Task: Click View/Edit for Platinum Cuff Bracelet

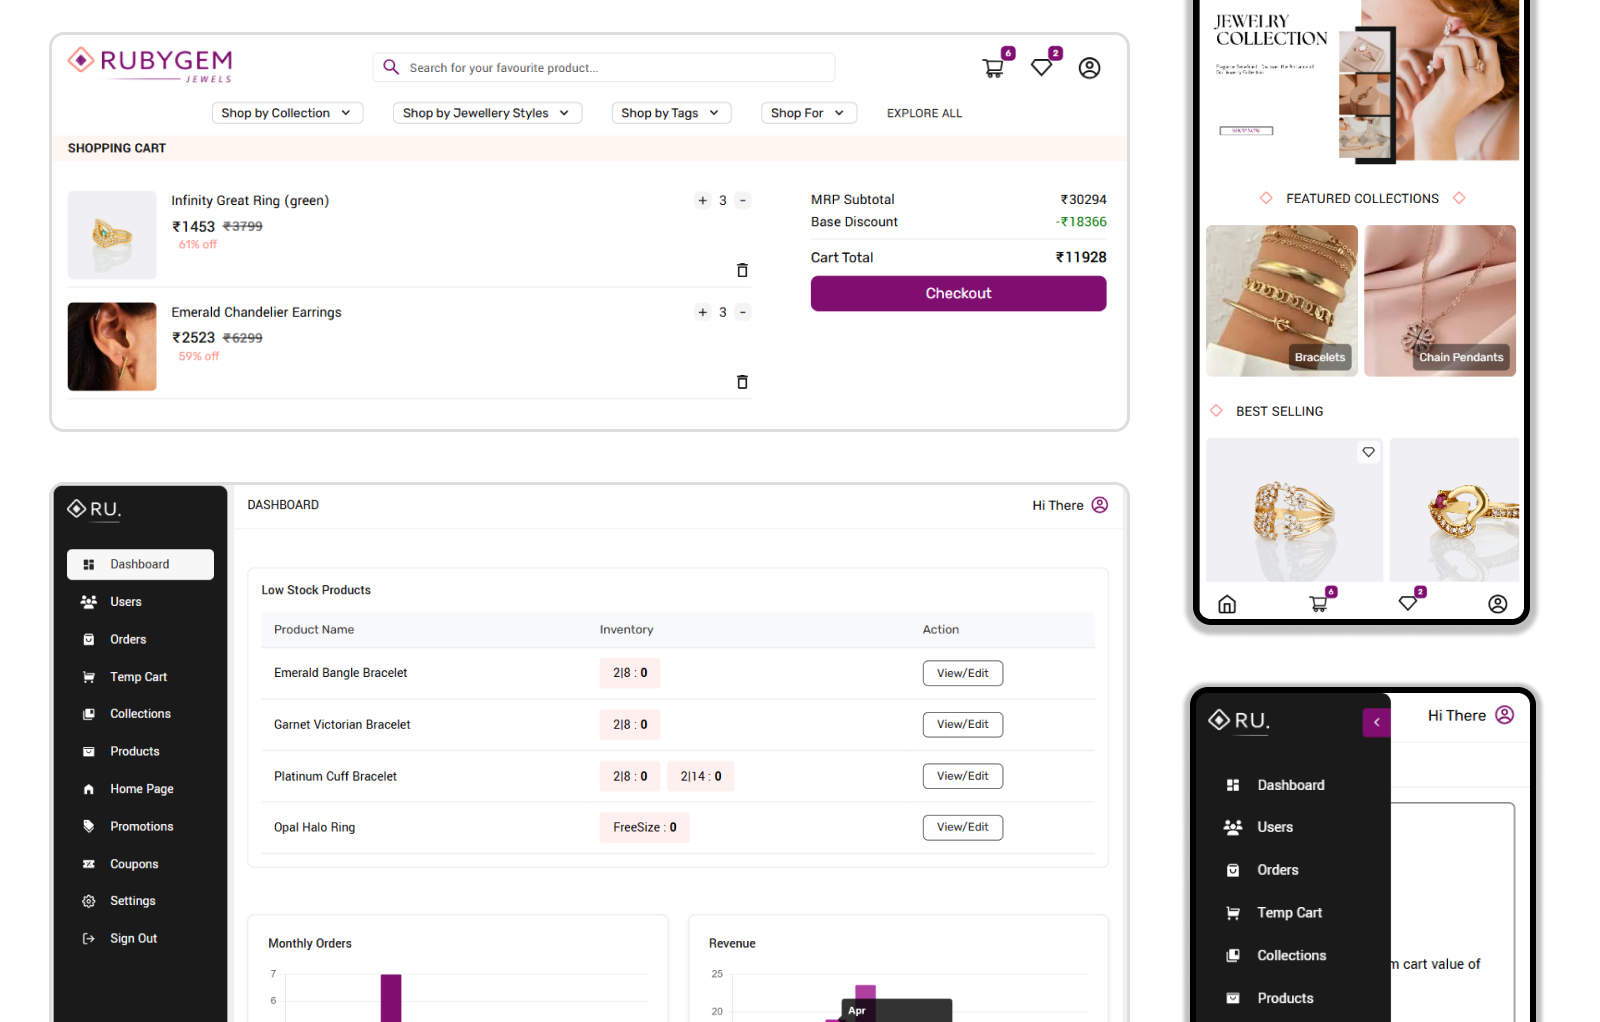Action: point(962,776)
